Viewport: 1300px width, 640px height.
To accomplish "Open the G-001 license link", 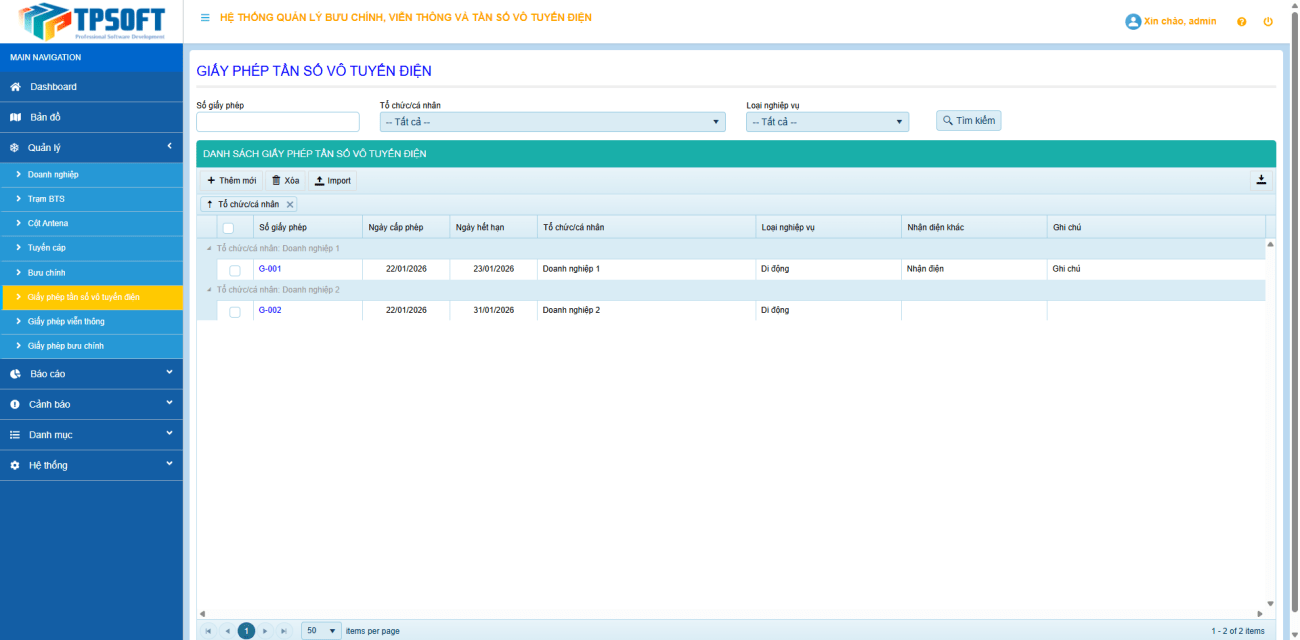I will [x=270, y=269].
